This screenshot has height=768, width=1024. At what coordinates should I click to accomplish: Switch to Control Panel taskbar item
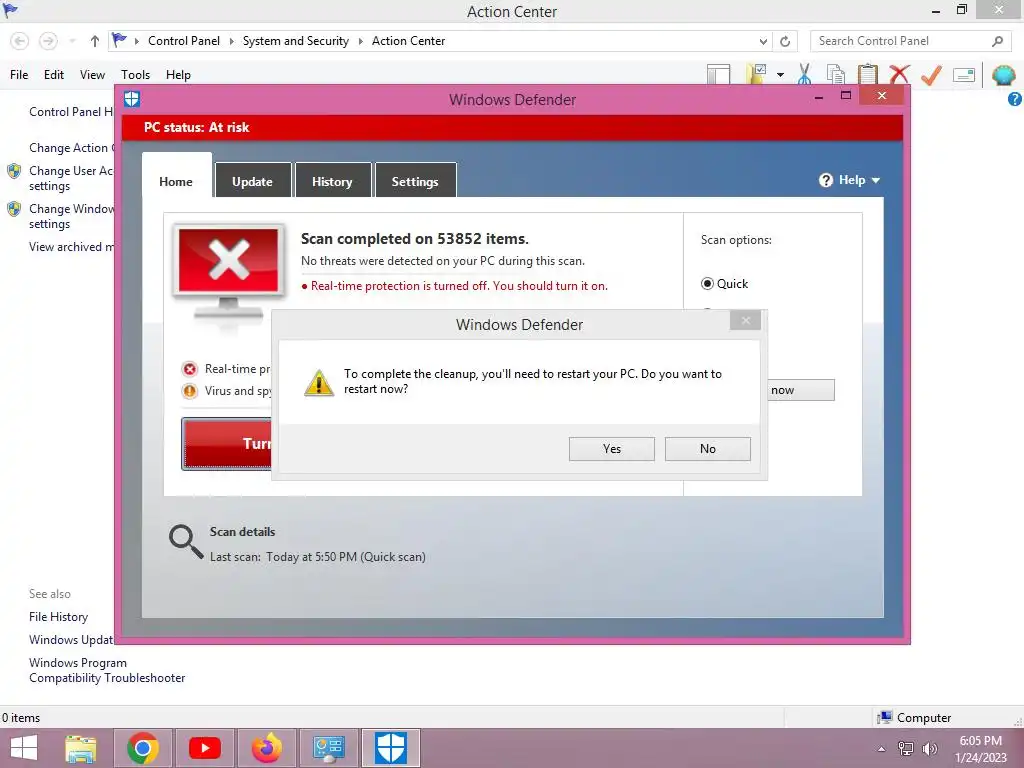point(328,748)
